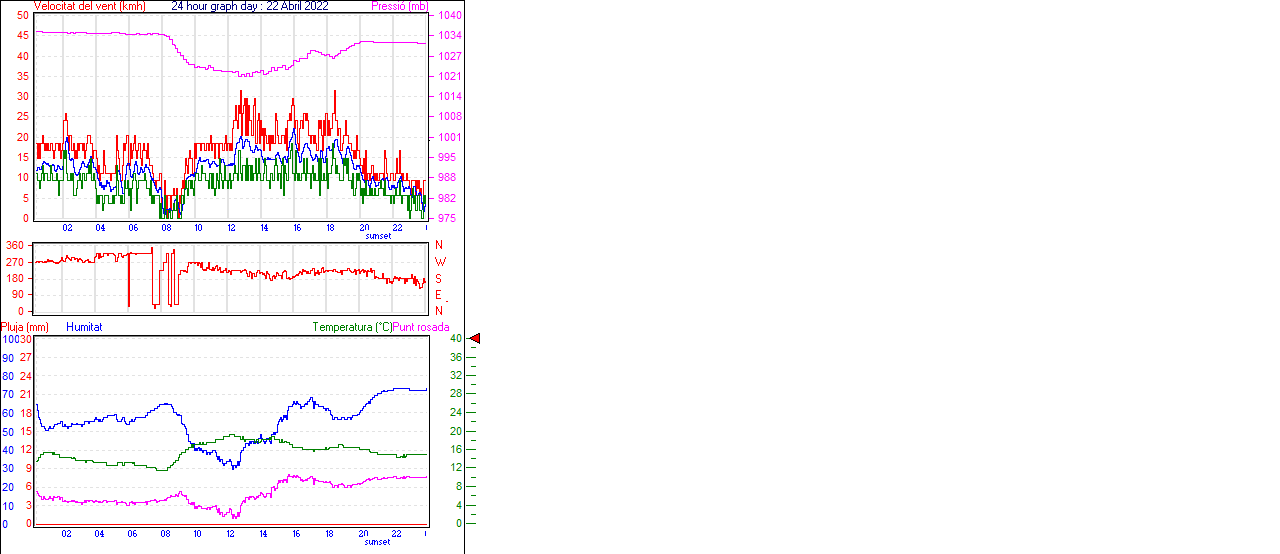
Task: Click the 12 hour tick under wind chart
Action: [x=231, y=228]
